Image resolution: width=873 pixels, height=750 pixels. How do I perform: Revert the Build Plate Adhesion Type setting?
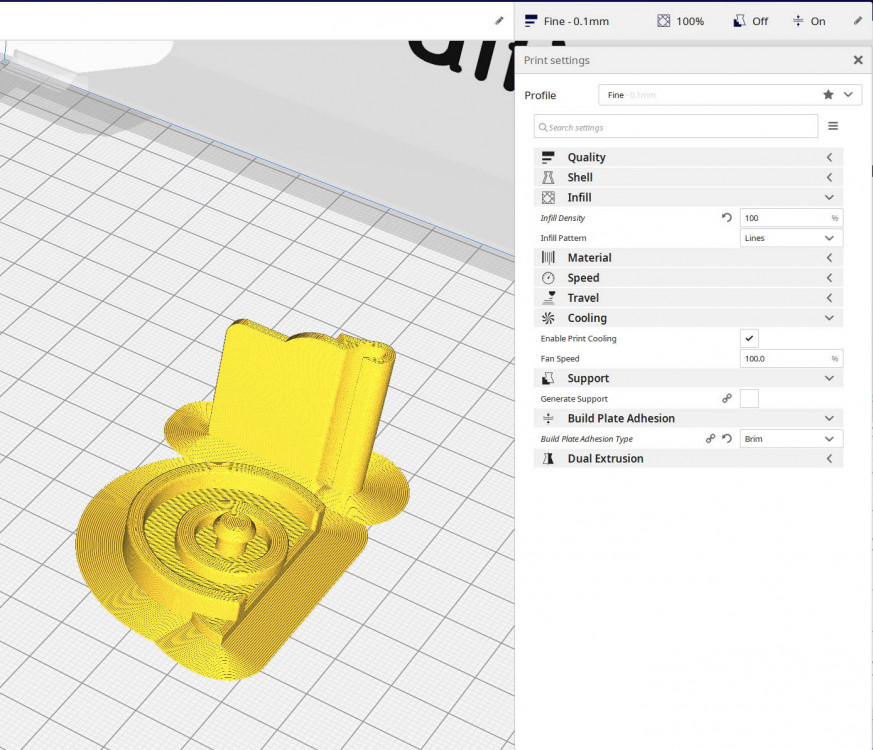[x=727, y=438]
